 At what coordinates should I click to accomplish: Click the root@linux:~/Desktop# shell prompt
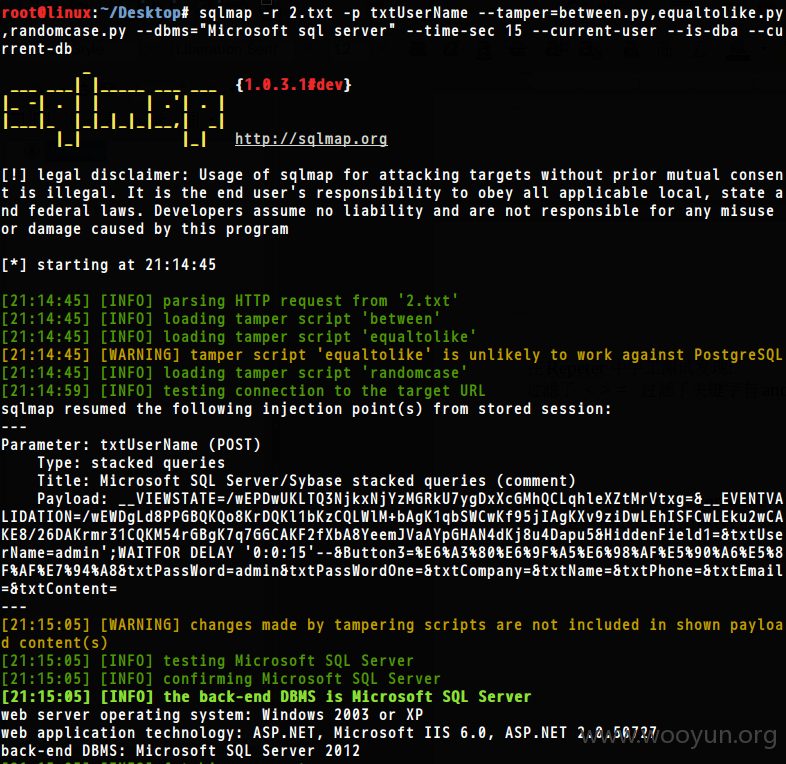click(x=95, y=13)
